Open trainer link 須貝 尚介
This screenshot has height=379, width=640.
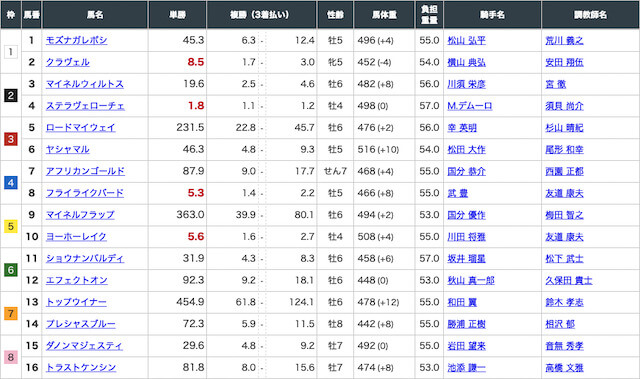(x=564, y=106)
